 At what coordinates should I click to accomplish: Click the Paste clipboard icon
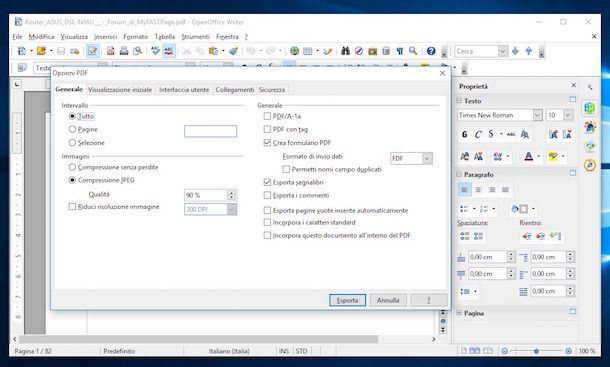click(x=213, y=51)
